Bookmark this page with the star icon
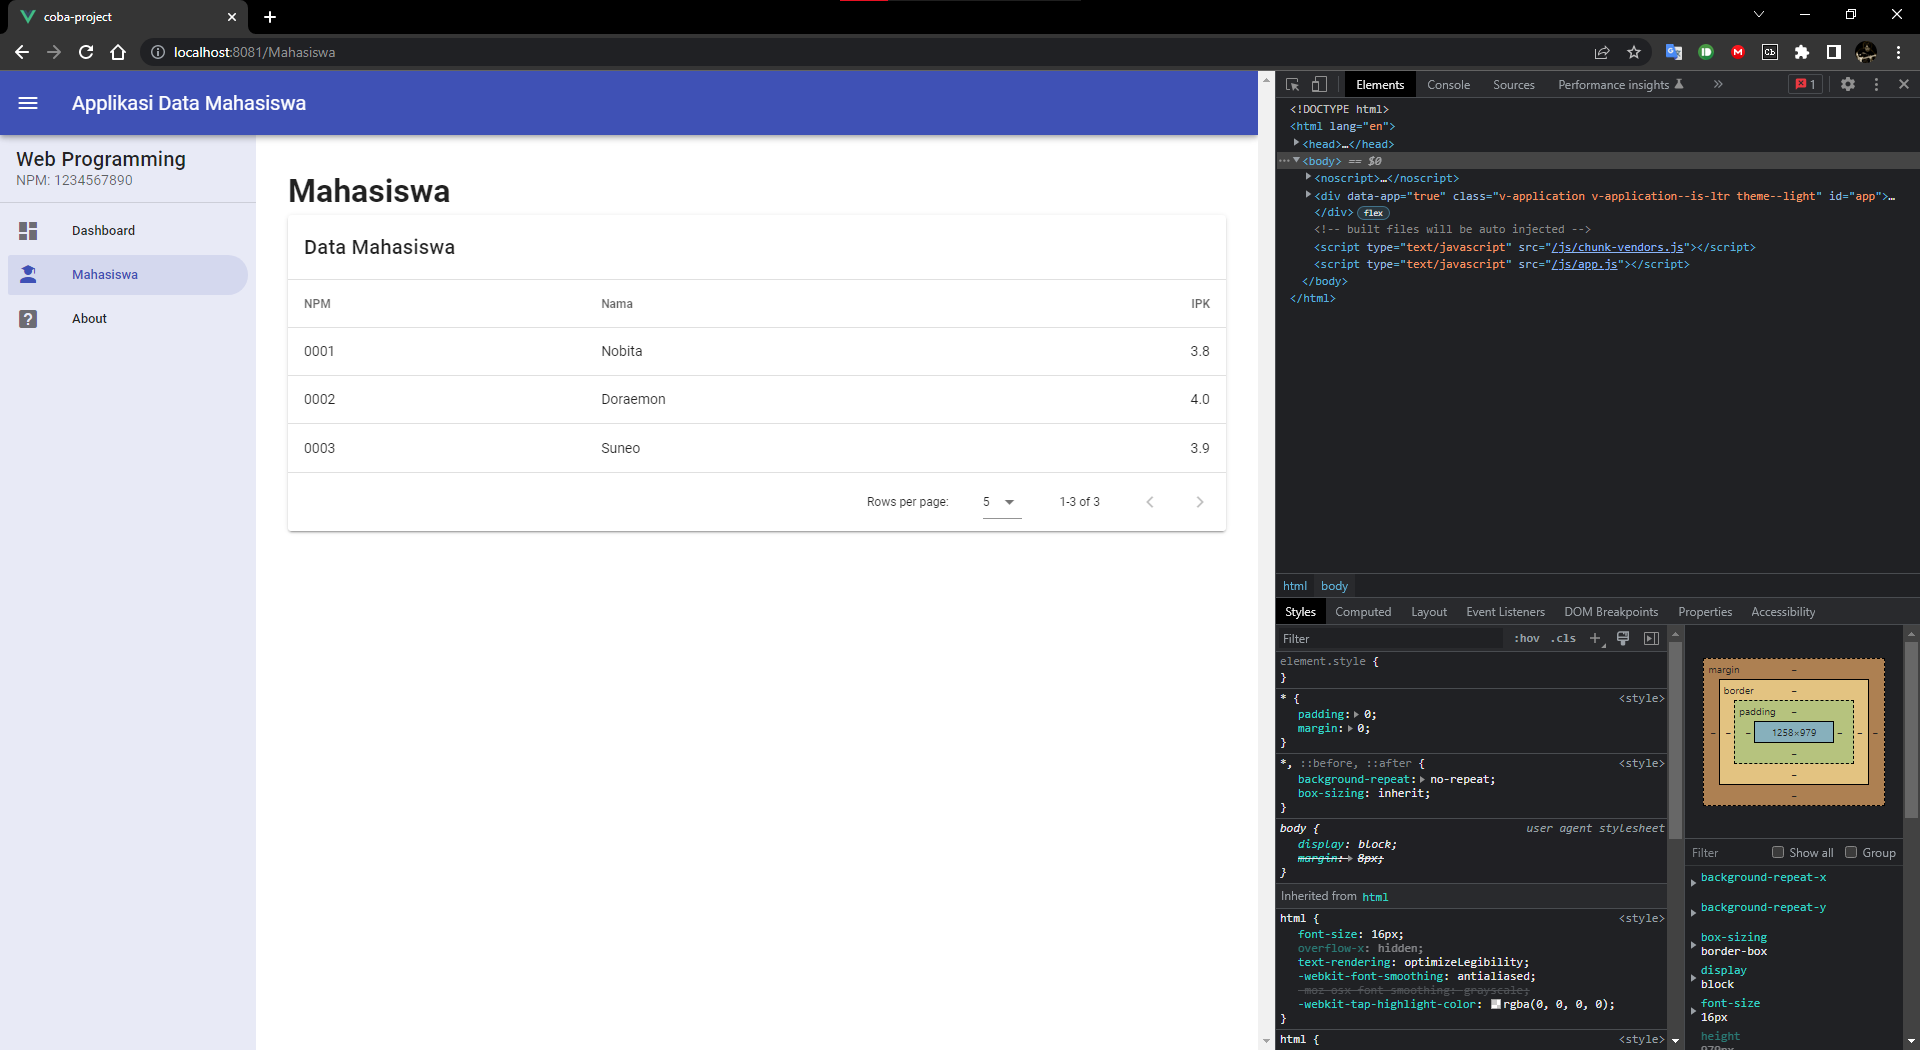Image resolution: width=1920 pixels, height=1050 pixels. click(x=1634, y=52)
